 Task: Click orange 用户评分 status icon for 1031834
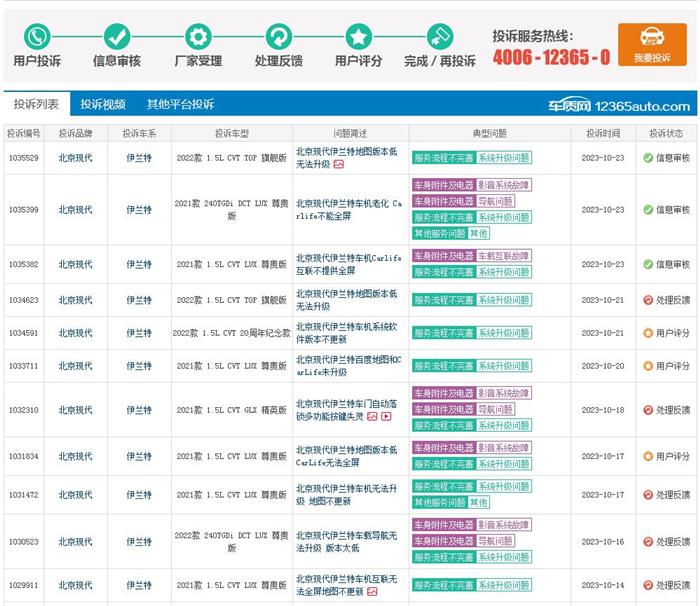pos(648,456)
